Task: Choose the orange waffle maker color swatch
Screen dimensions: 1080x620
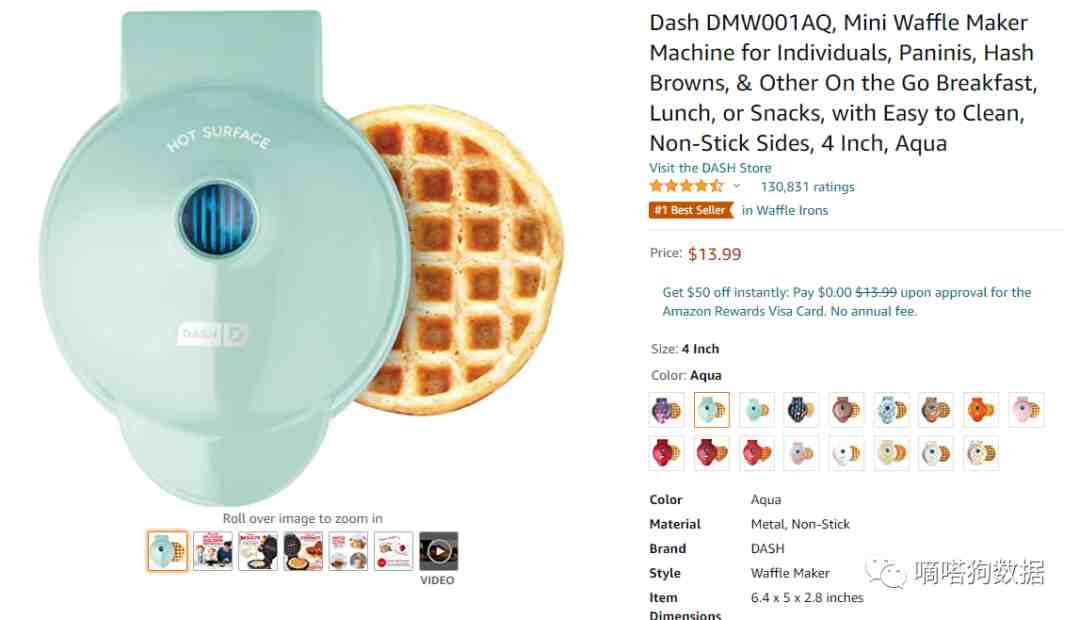Action: 981,410
